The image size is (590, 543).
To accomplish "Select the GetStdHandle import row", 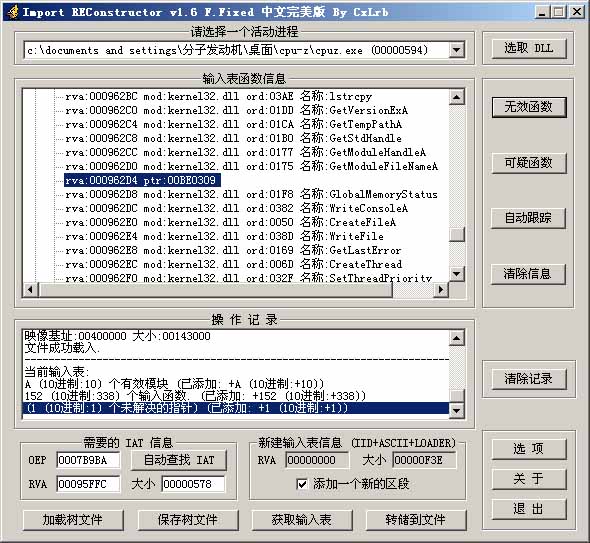I will click(x=233, y=138).
